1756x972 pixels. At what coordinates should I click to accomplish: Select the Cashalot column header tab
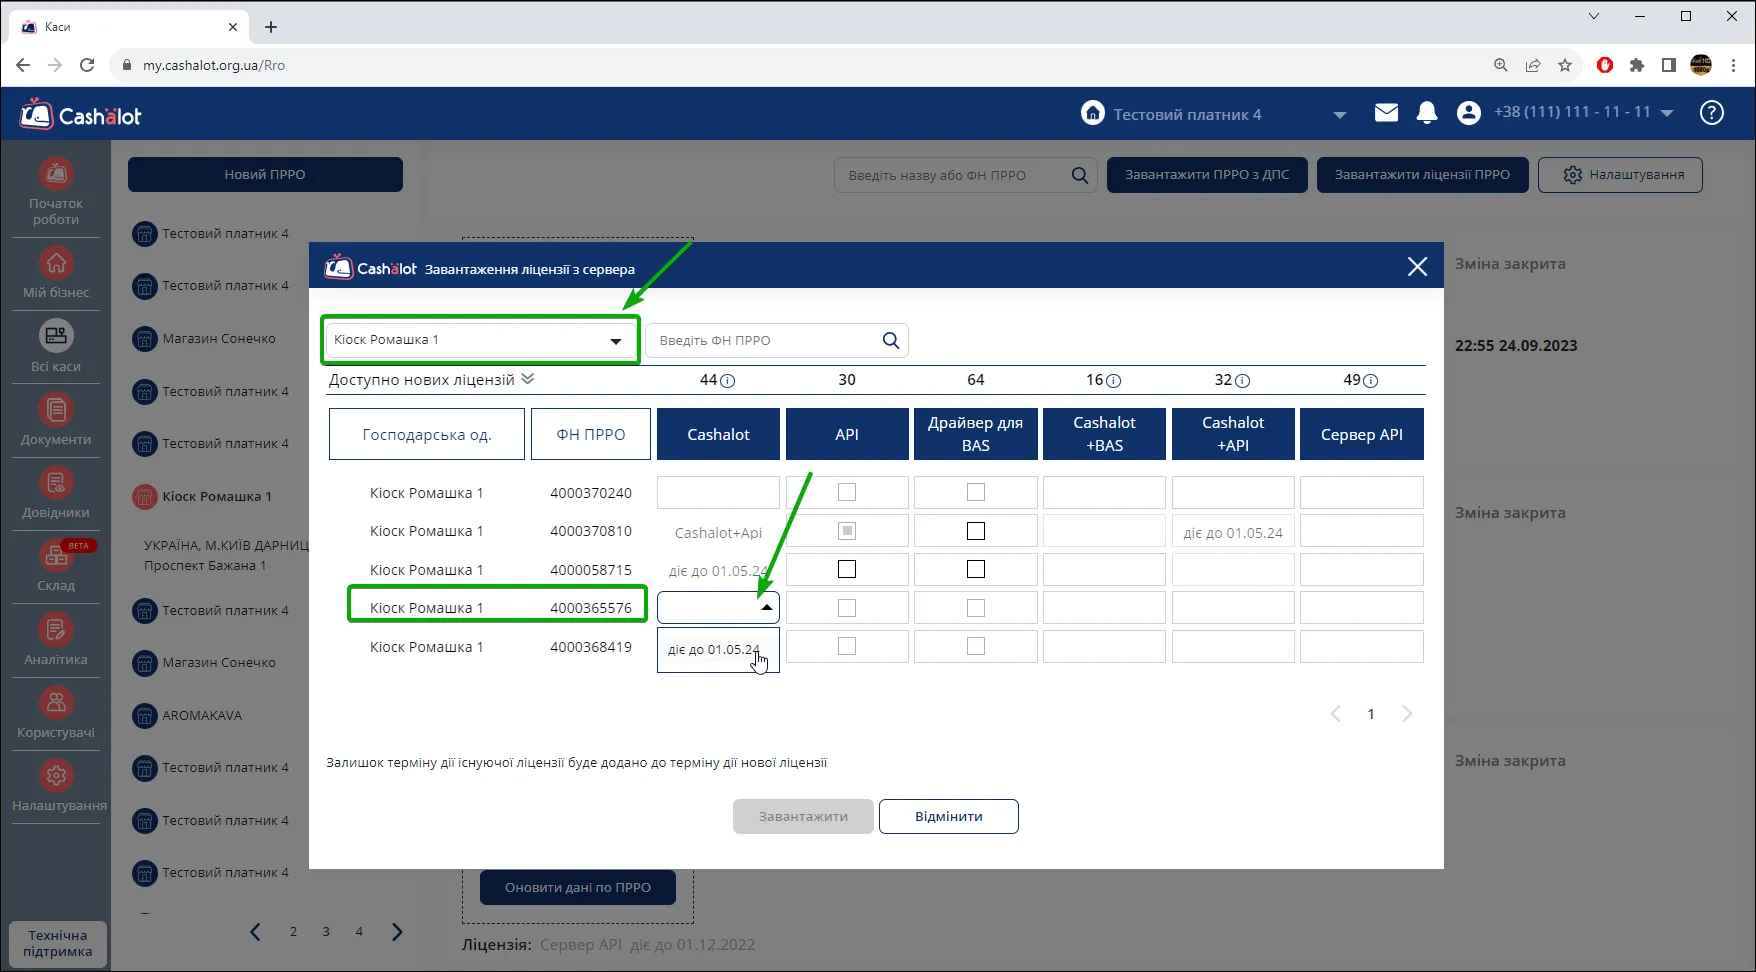click(718, 434)
